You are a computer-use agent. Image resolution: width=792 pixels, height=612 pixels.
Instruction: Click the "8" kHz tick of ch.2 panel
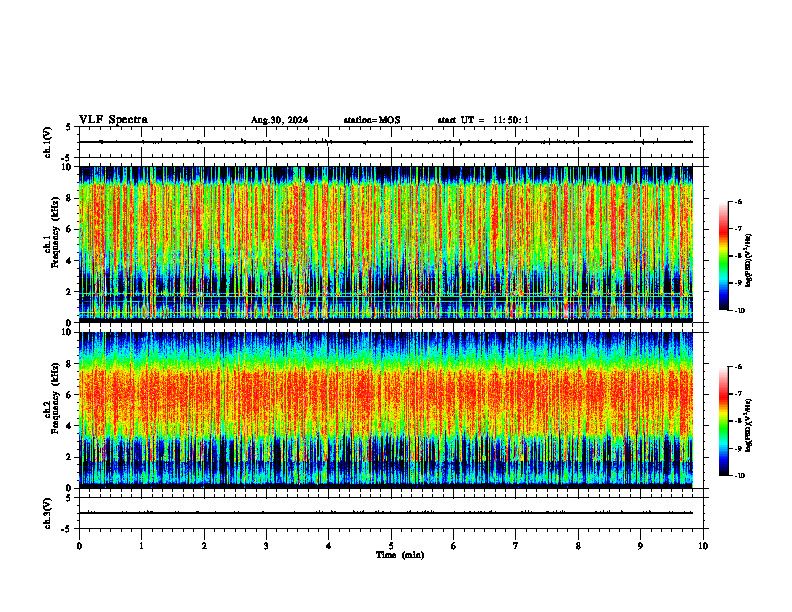(x=70, y=364)
